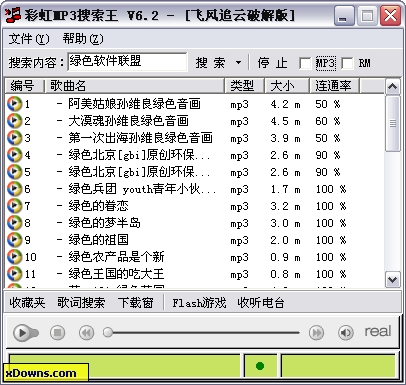Viewport: 406px width, 385px height.
Task: Click the rewind button in the player
Action: pos(87,332)
